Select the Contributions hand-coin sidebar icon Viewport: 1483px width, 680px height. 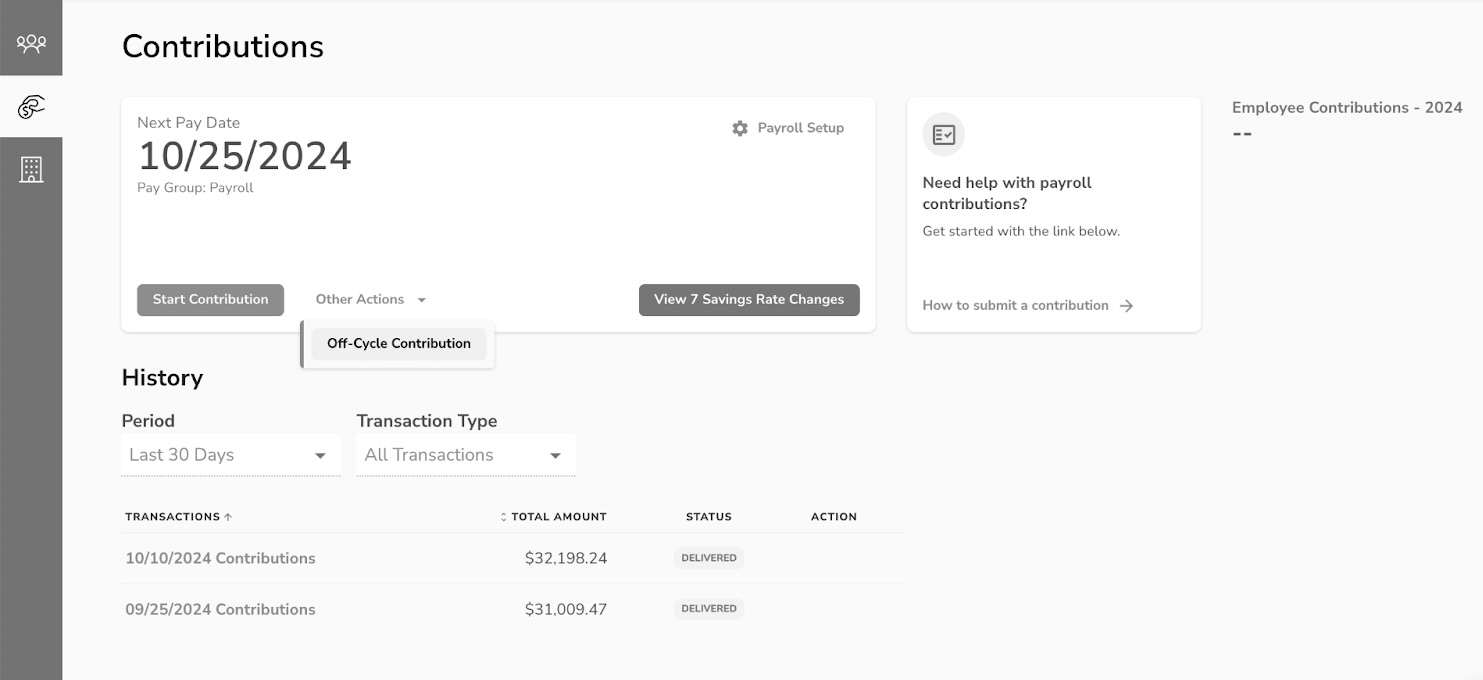[x=31, y=107]
